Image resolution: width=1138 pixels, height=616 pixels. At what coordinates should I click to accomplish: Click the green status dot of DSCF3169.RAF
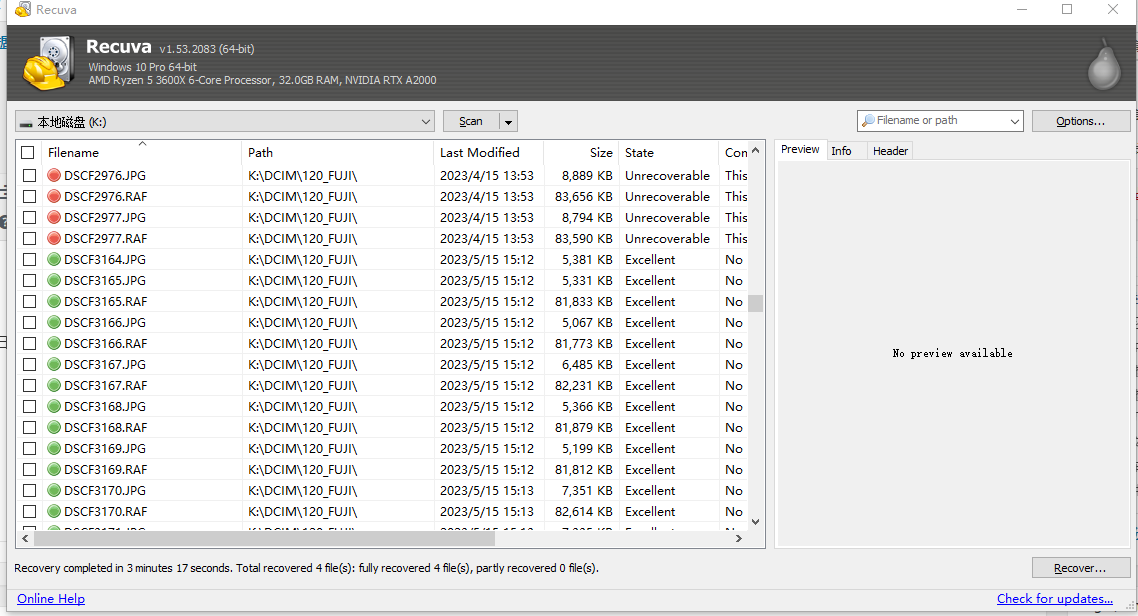click(x=54, y=469)
